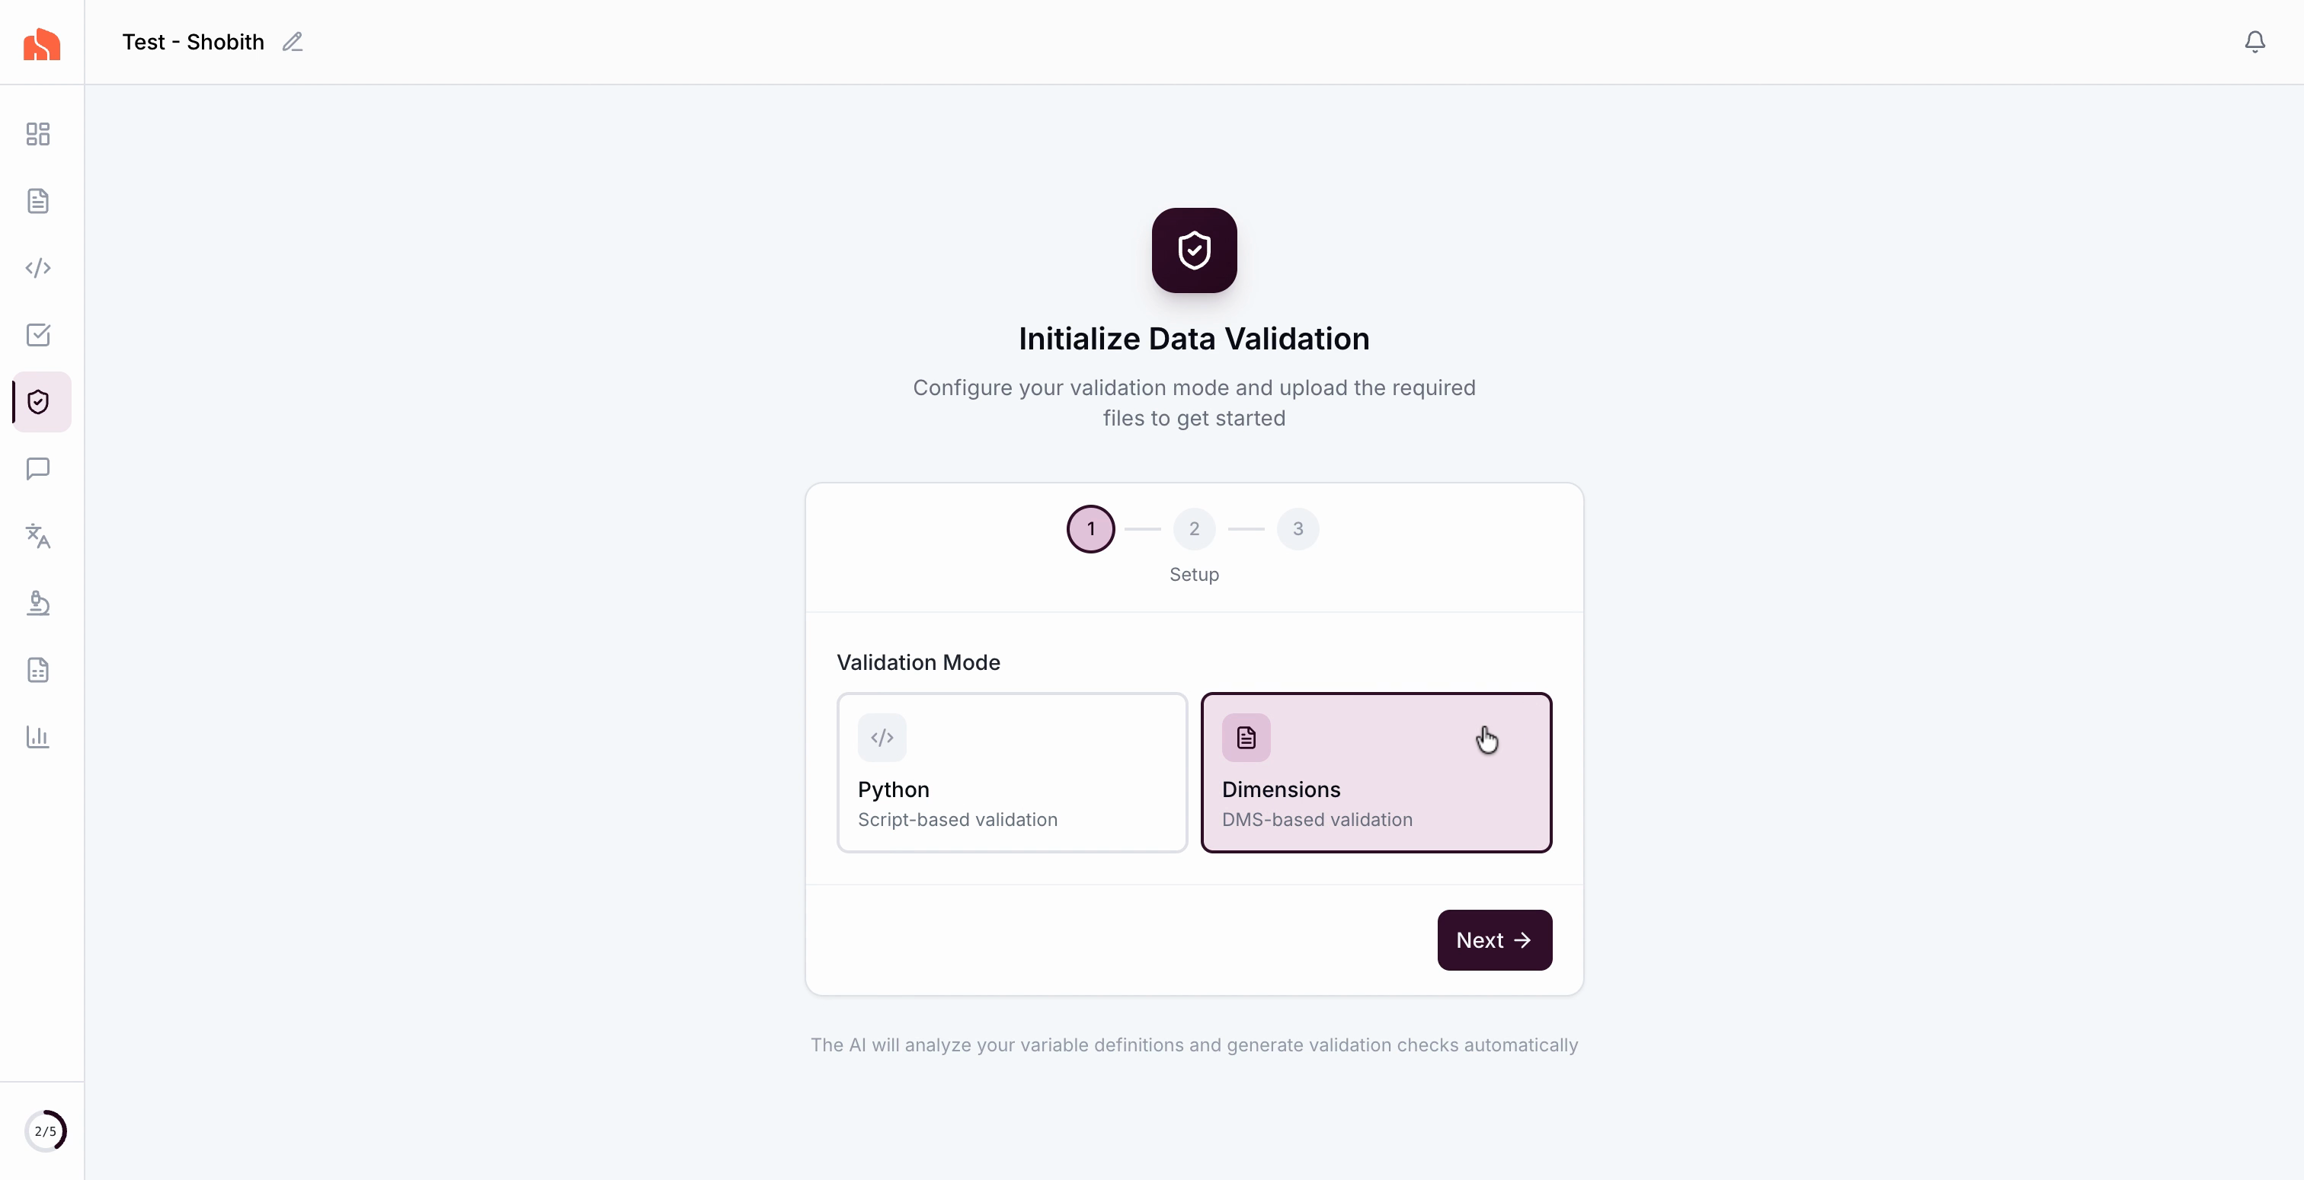Image resolution: width=2304 pixels, height=1180 pixels.
Task: Open the chat bubble icon in sidebar
Action: pyautogui.click(x=38, y=469)
